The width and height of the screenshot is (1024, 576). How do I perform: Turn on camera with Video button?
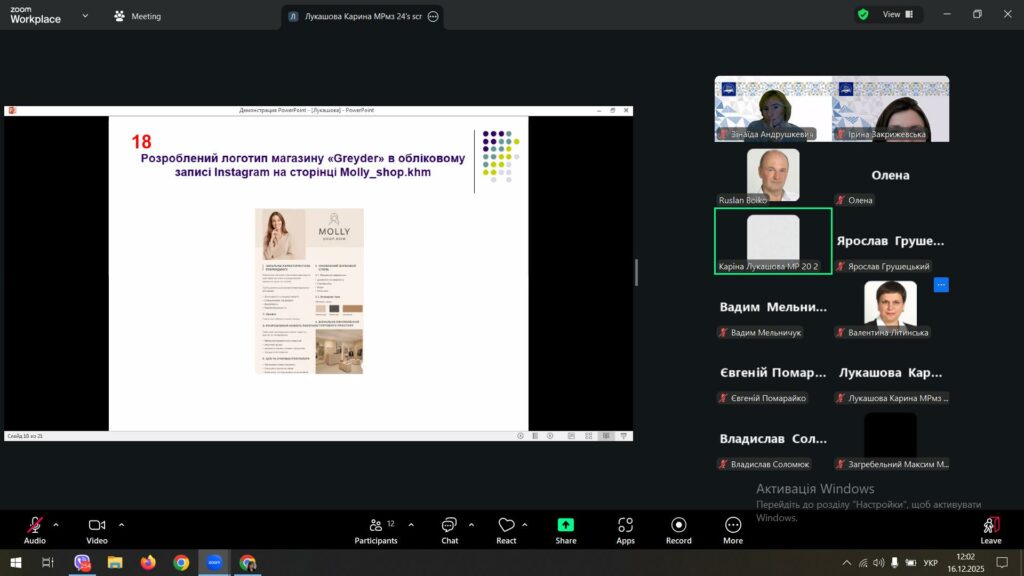97,527
